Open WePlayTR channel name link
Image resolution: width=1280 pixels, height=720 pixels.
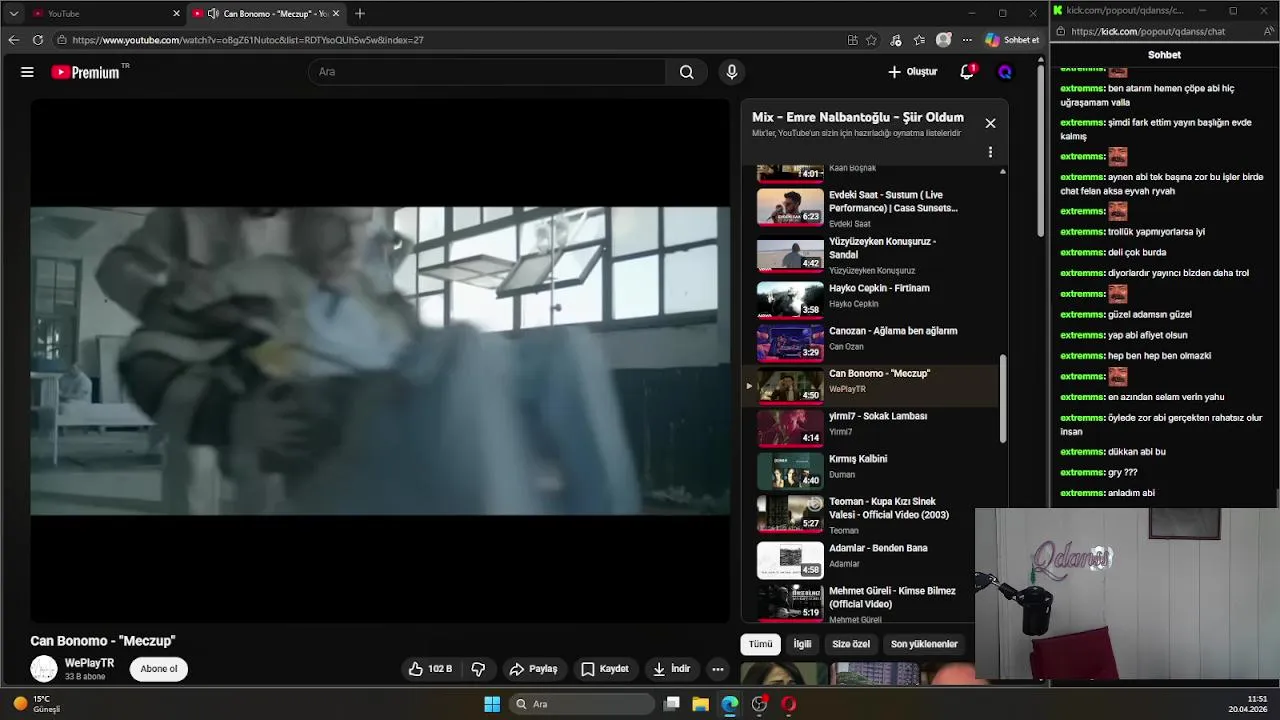(x=89, y=663)
